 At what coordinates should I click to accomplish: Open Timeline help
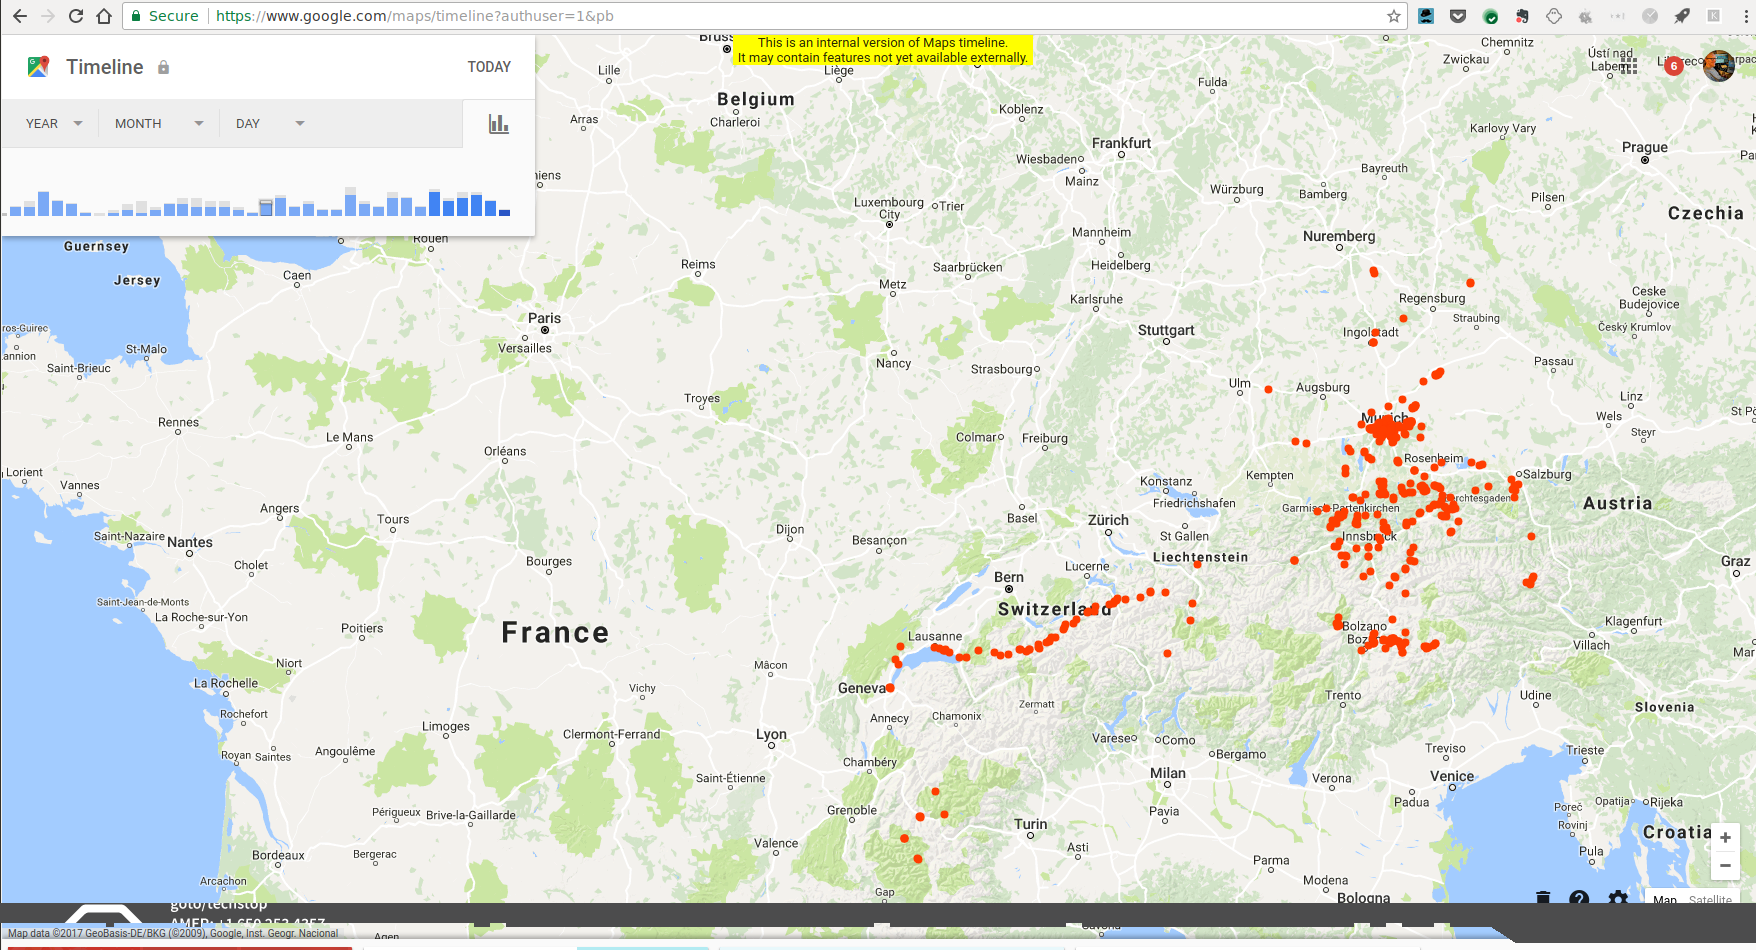click(1579, 897)
